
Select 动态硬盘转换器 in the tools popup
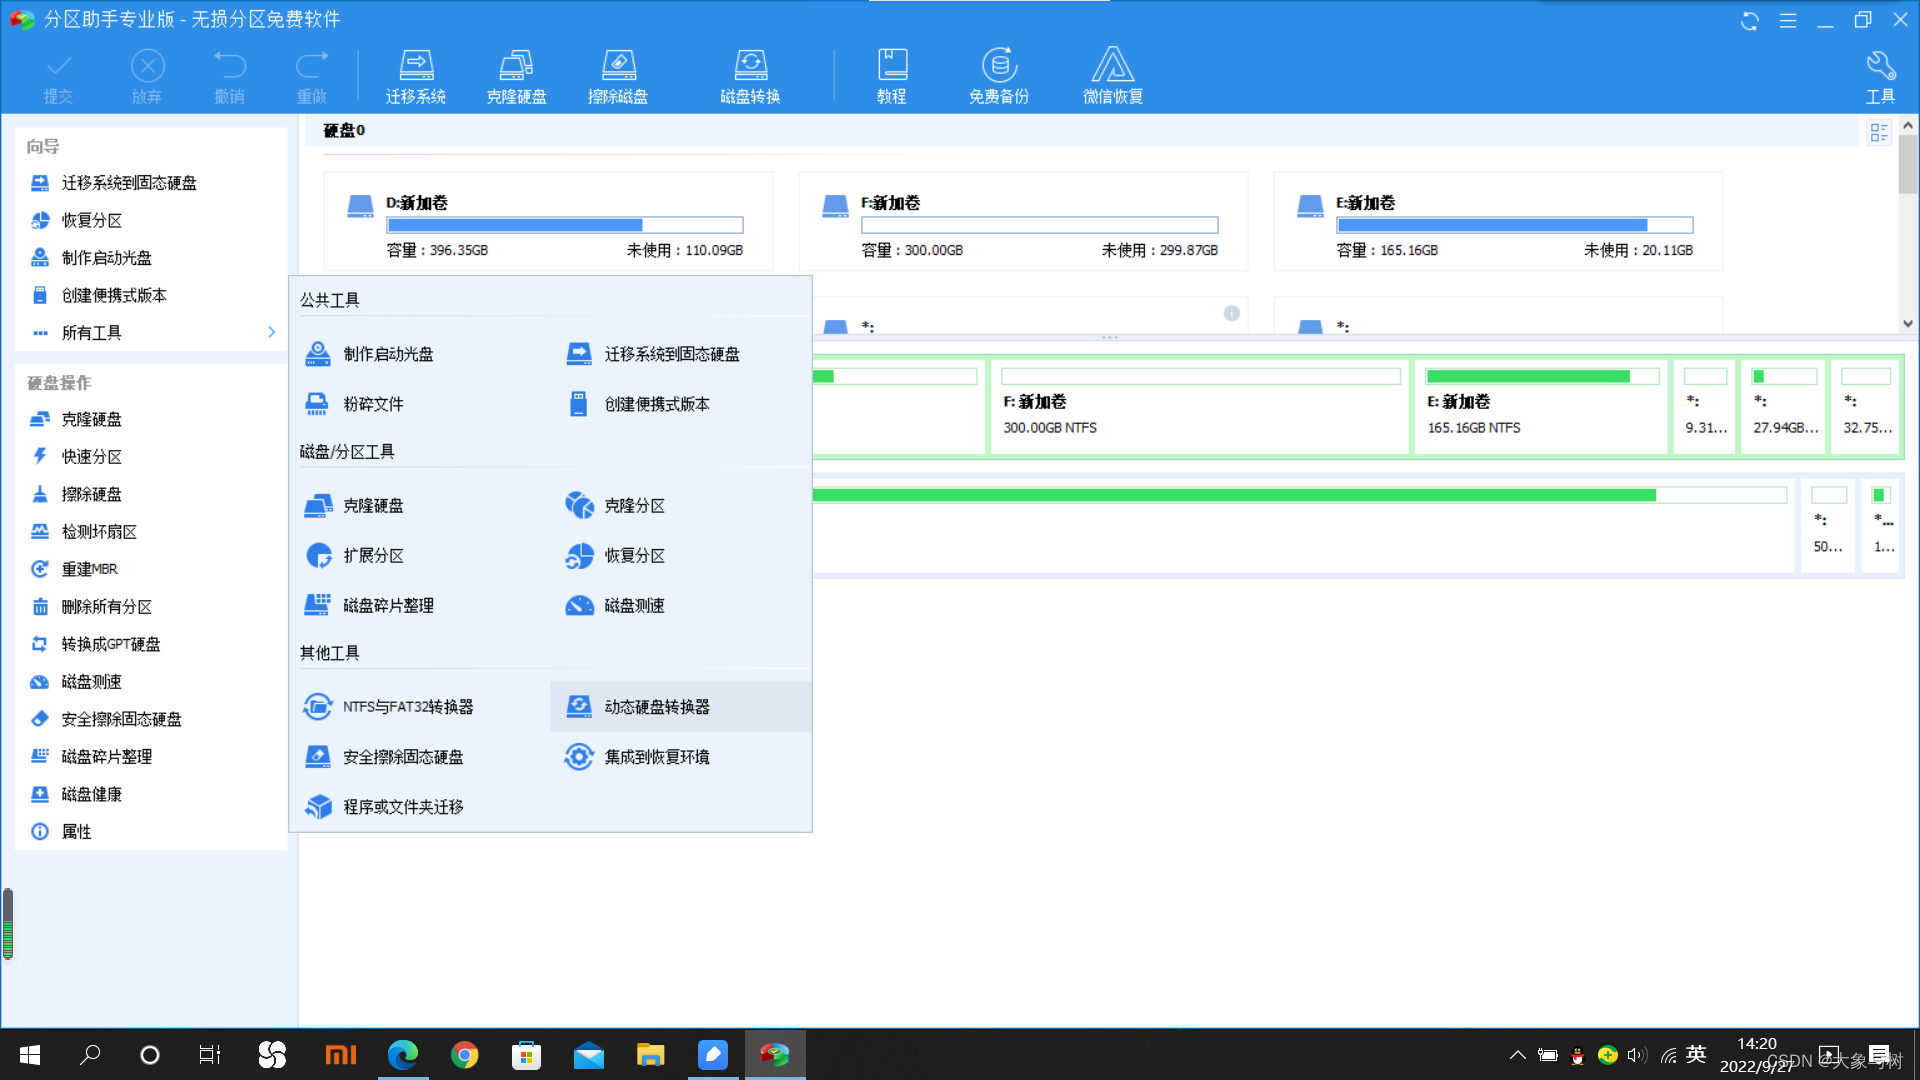pos(656,707)
